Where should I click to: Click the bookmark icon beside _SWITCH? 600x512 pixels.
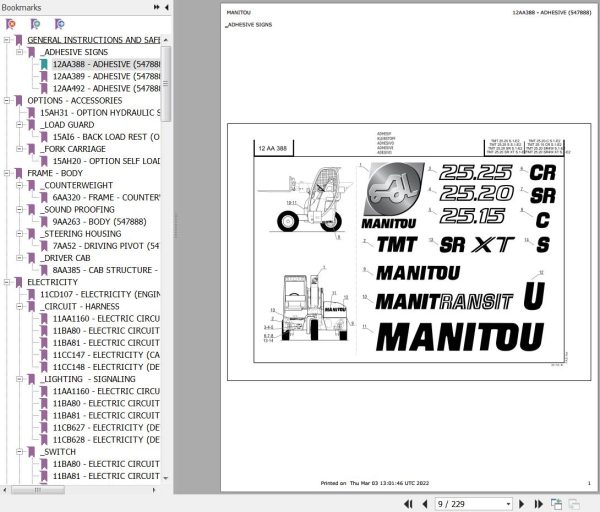[x=31, y=452]
